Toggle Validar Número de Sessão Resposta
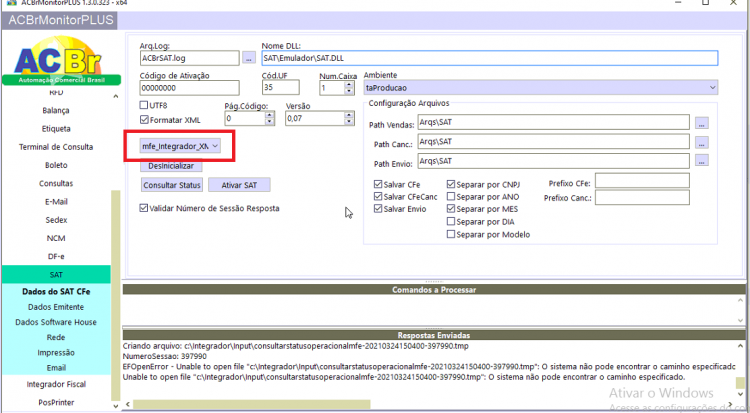750x413 pixels. [143, 208]
